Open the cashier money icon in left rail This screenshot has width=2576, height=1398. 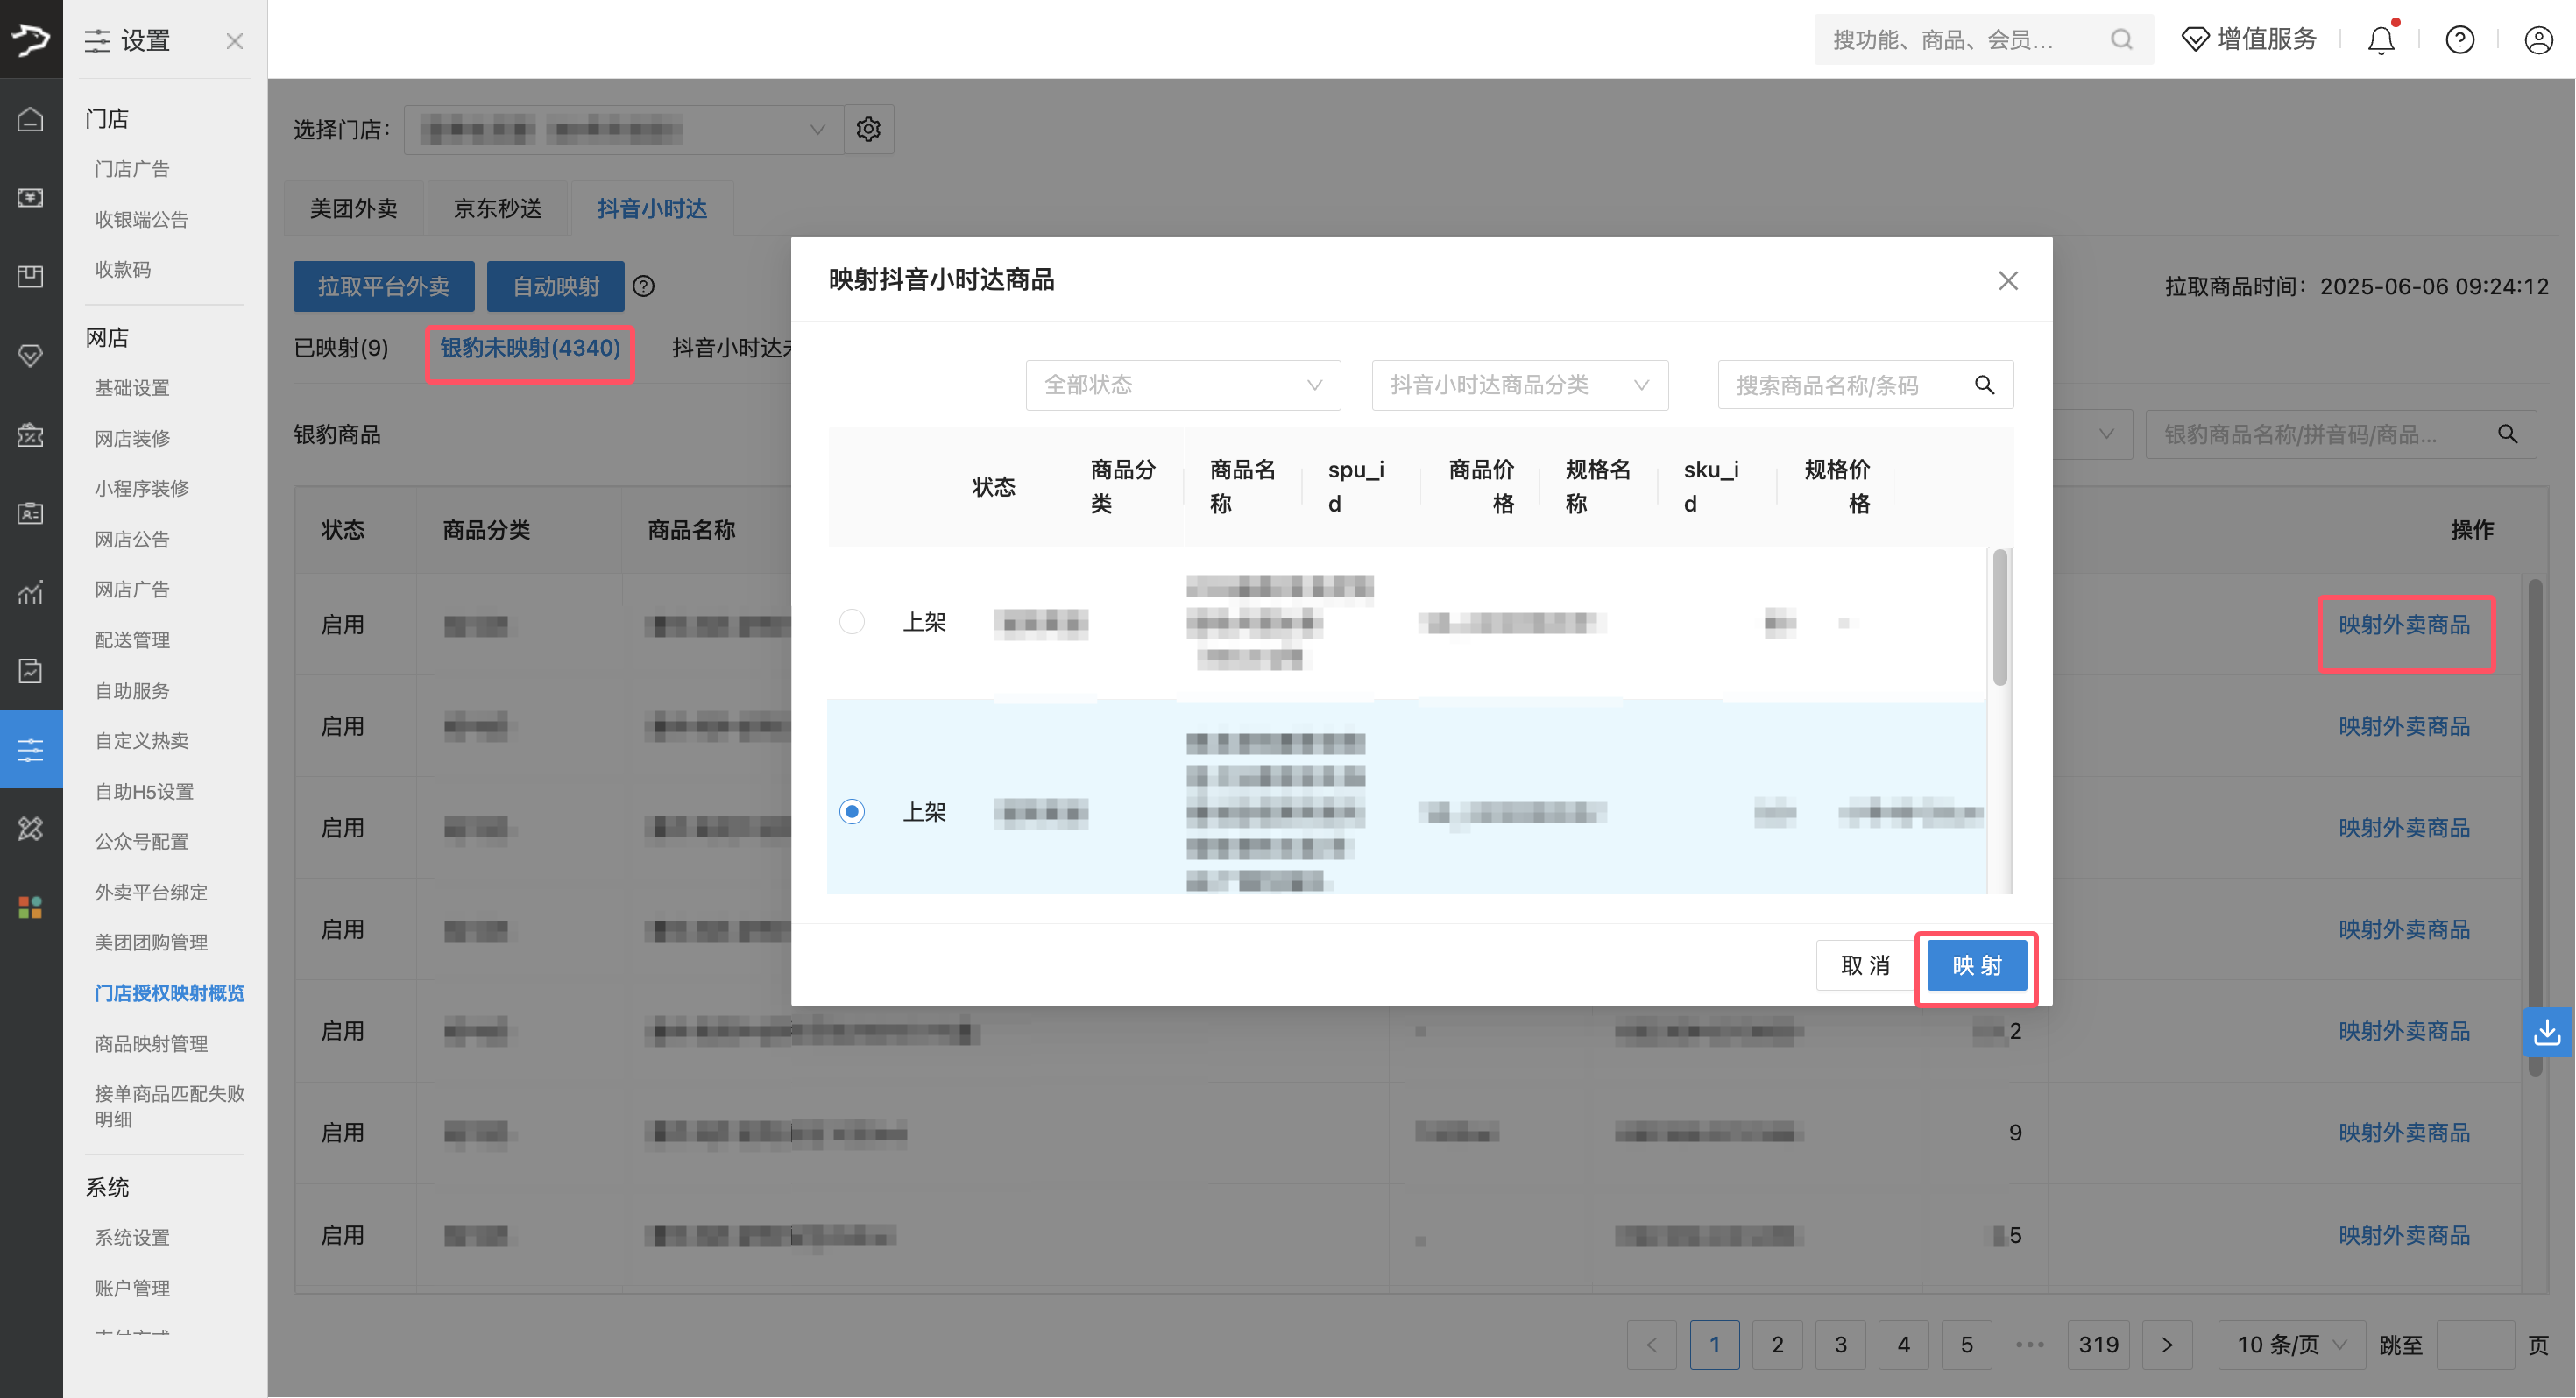point(31,197)
